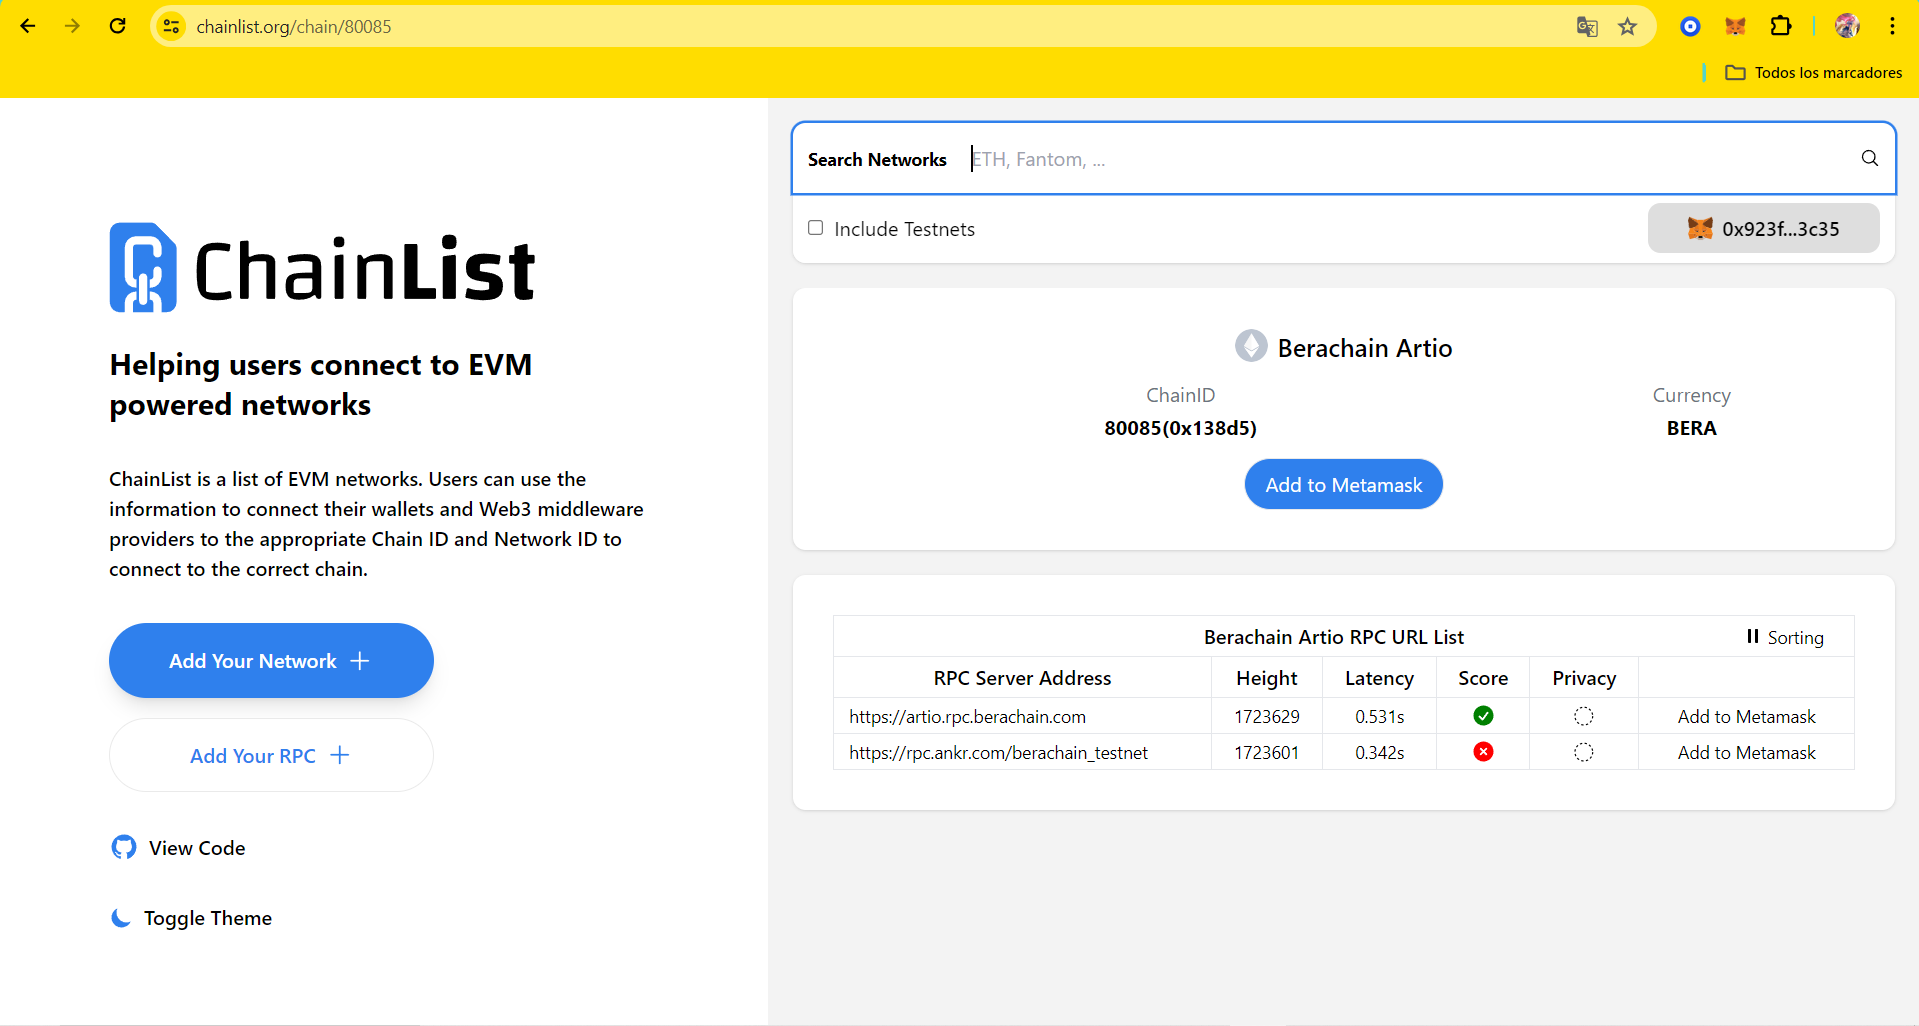Click the Height column header
This screenshot has width=1919, height=1026.
[1266, 678]
